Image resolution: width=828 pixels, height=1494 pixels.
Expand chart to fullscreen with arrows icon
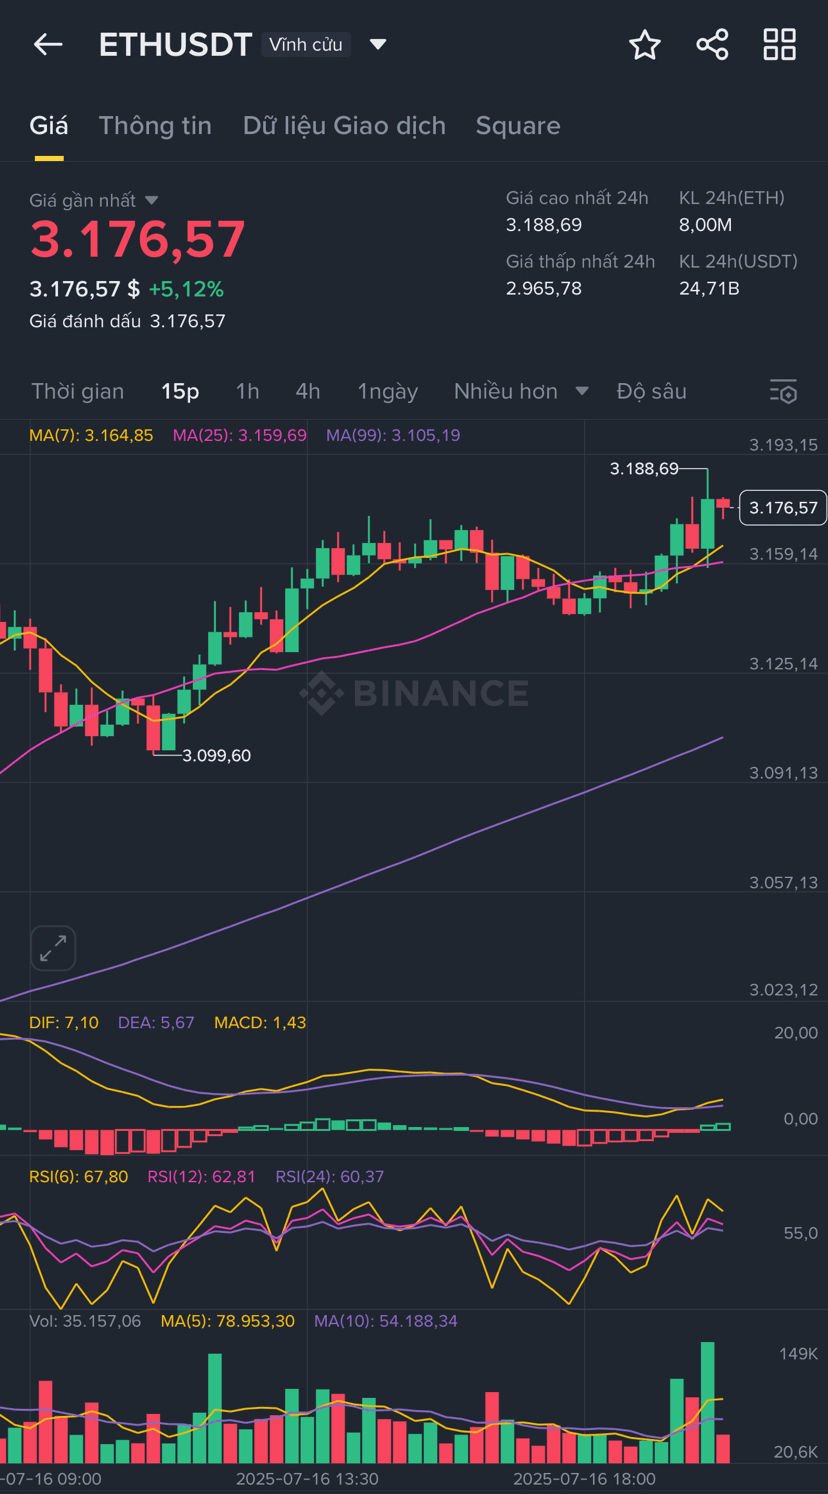(x=53, y=948)
